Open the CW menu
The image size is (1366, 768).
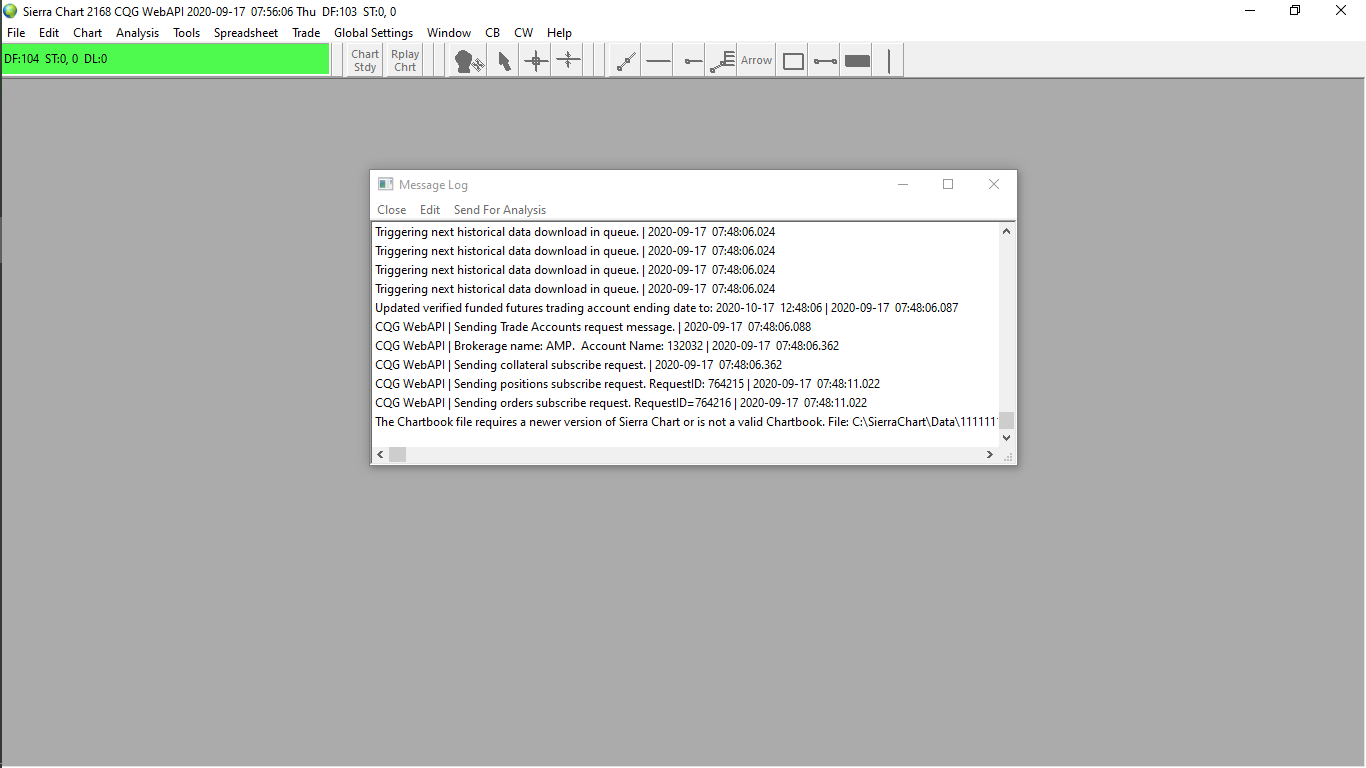(524, 33)
